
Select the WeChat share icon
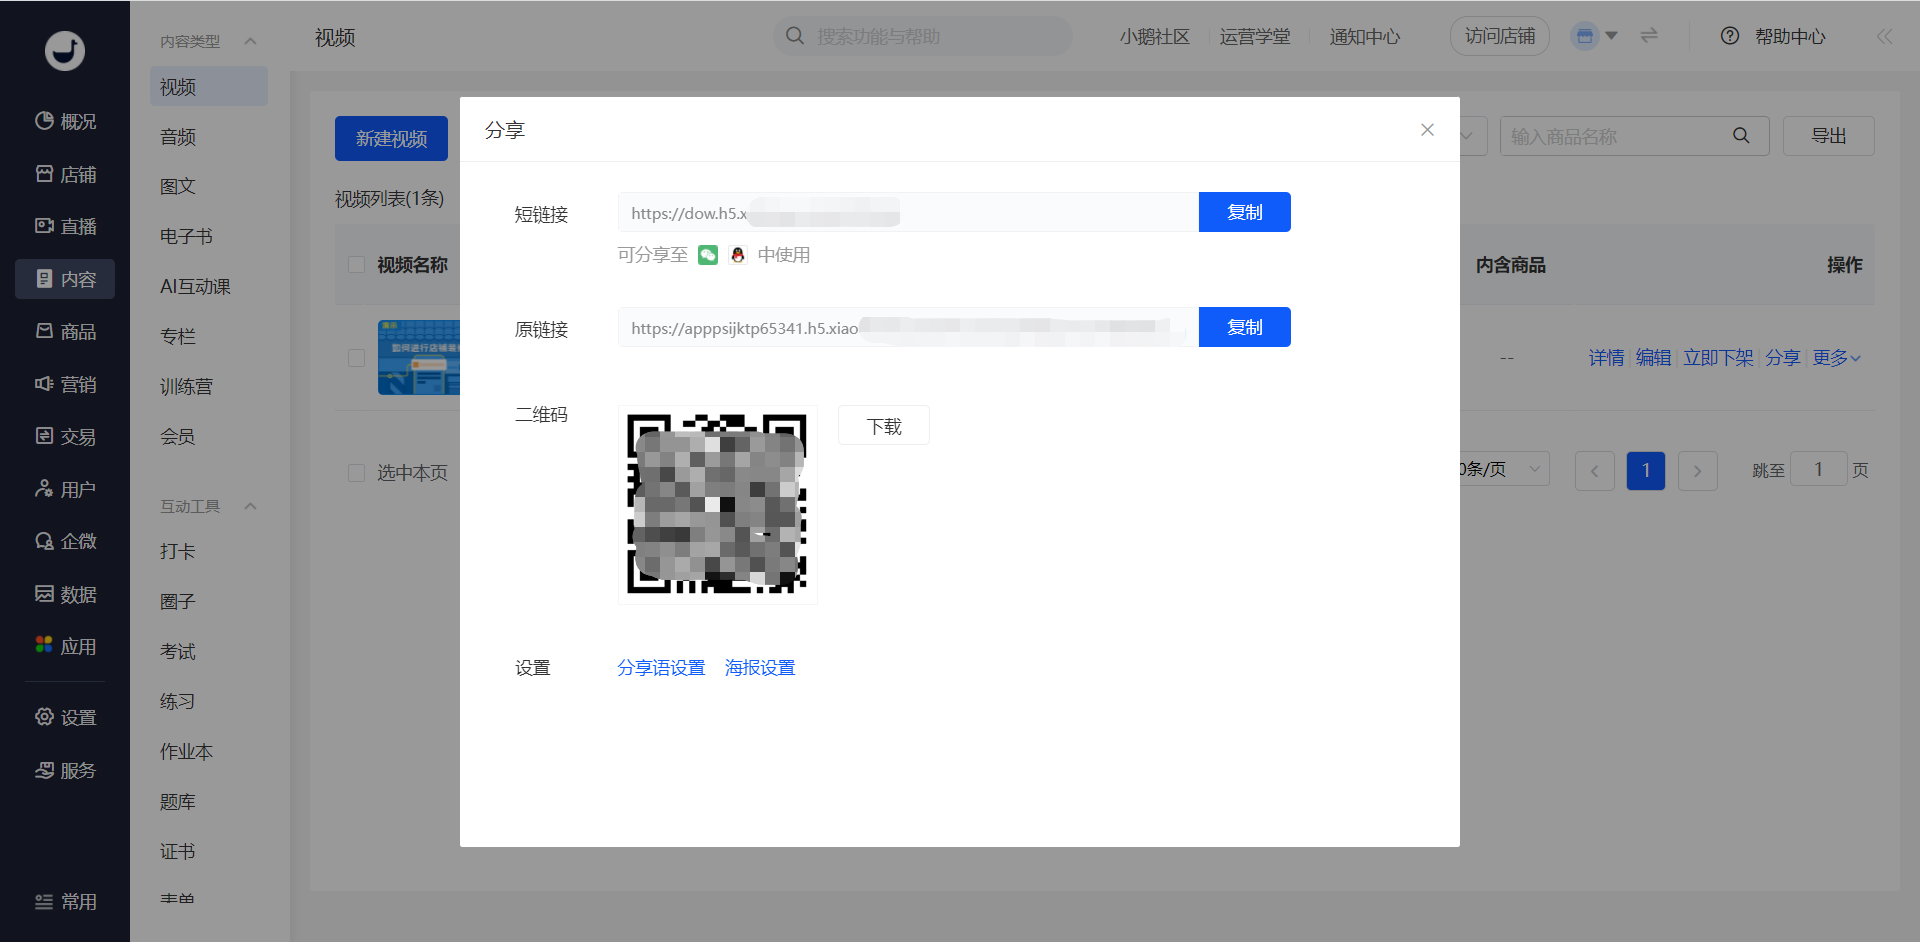click(x=708, y=255)
